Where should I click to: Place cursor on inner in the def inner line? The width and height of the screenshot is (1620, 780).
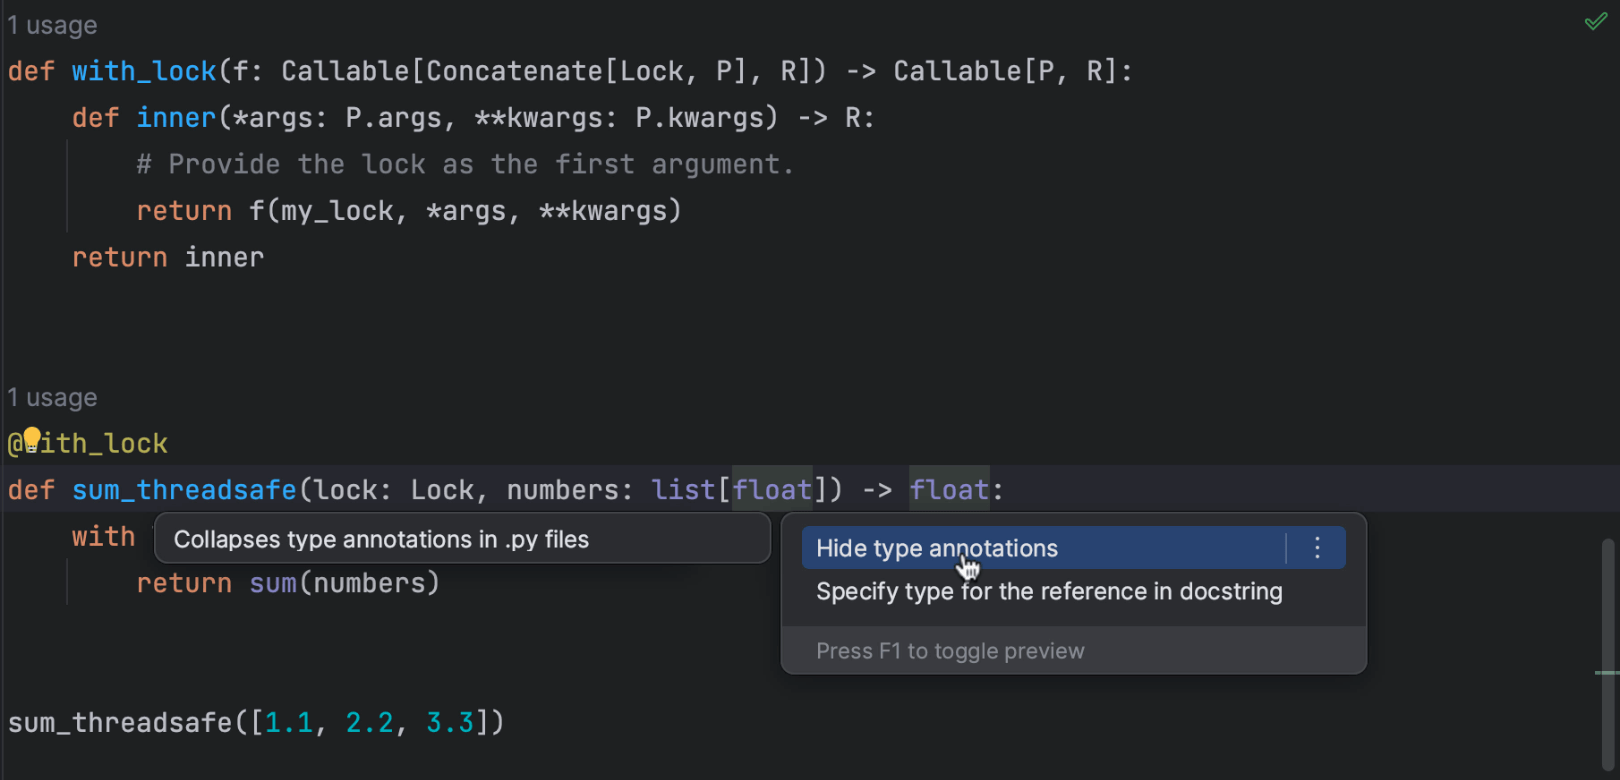point(176,118)
